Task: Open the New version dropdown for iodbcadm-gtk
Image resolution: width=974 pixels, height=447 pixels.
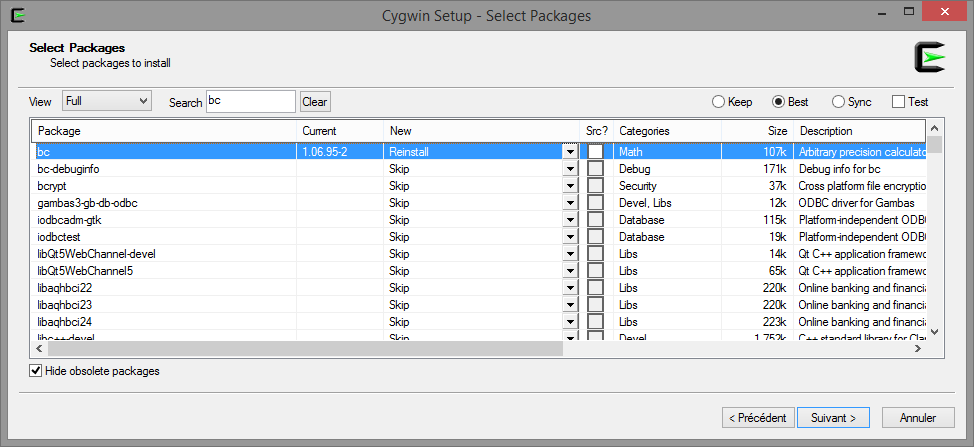Action: [570, 220]
